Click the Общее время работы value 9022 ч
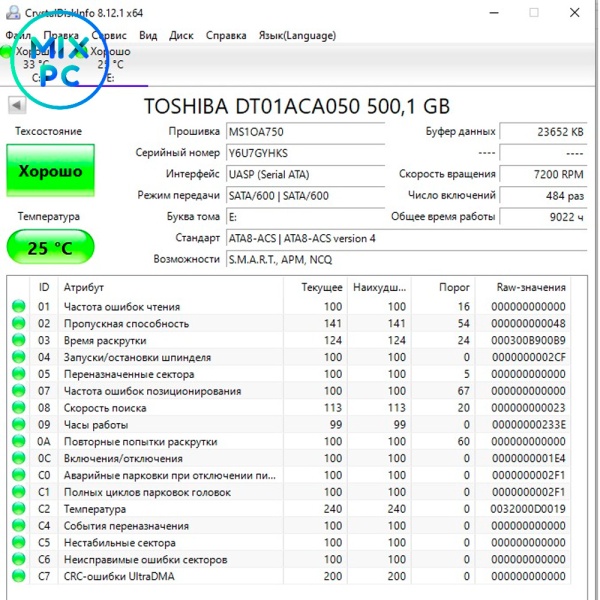600x600 pixels. point(543,217)
